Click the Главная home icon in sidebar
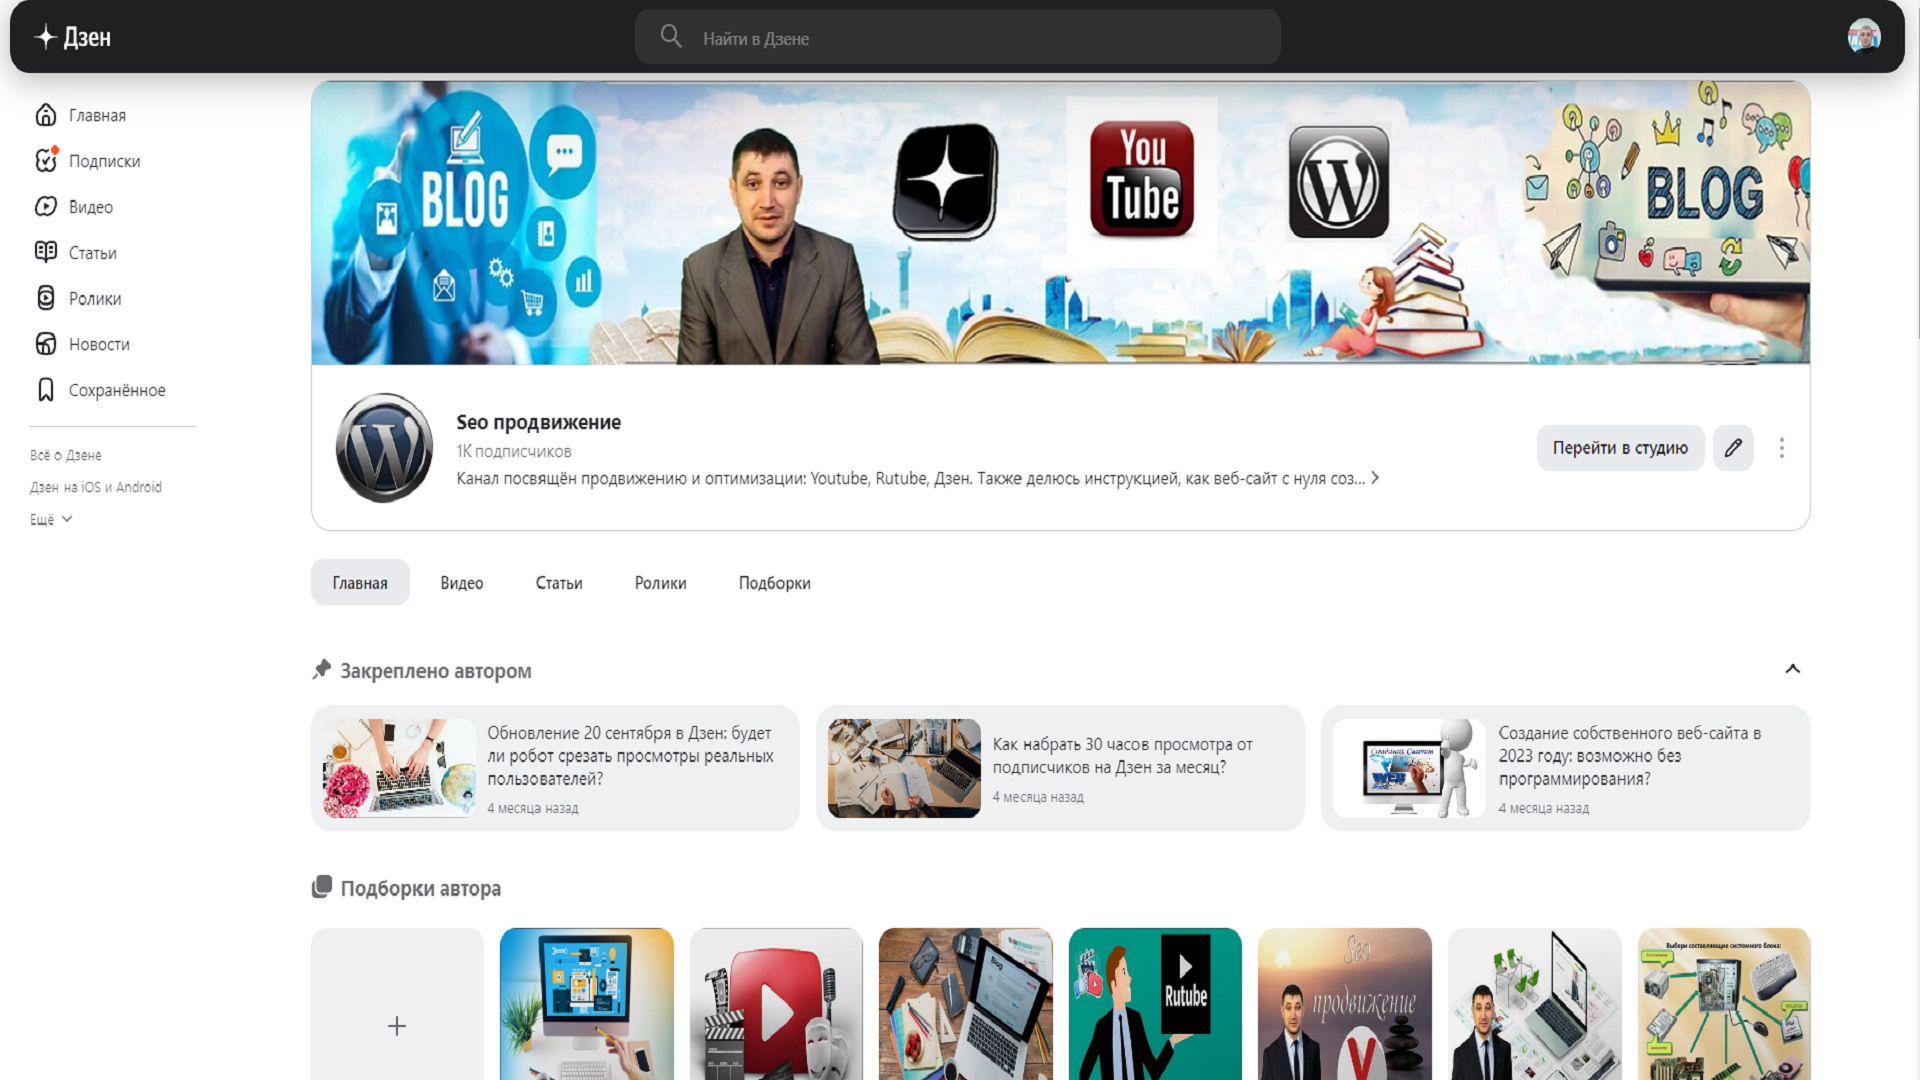 [46, 115]
